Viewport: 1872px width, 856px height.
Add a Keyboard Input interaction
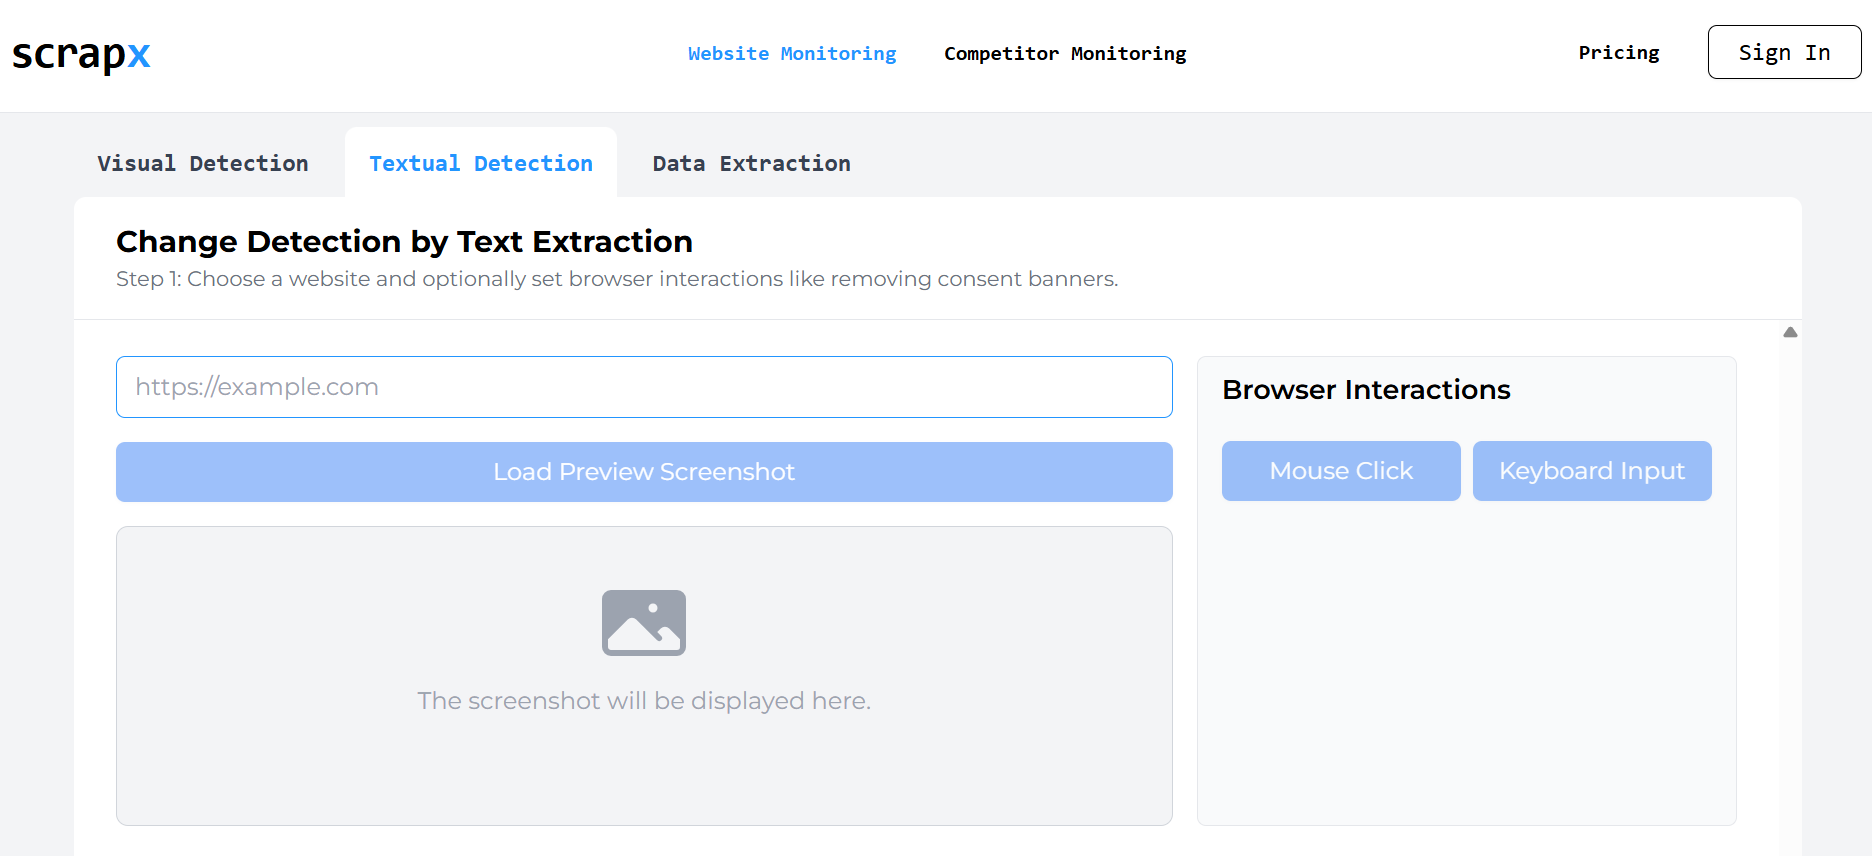pyautogui.click(x=1591, y=471)
